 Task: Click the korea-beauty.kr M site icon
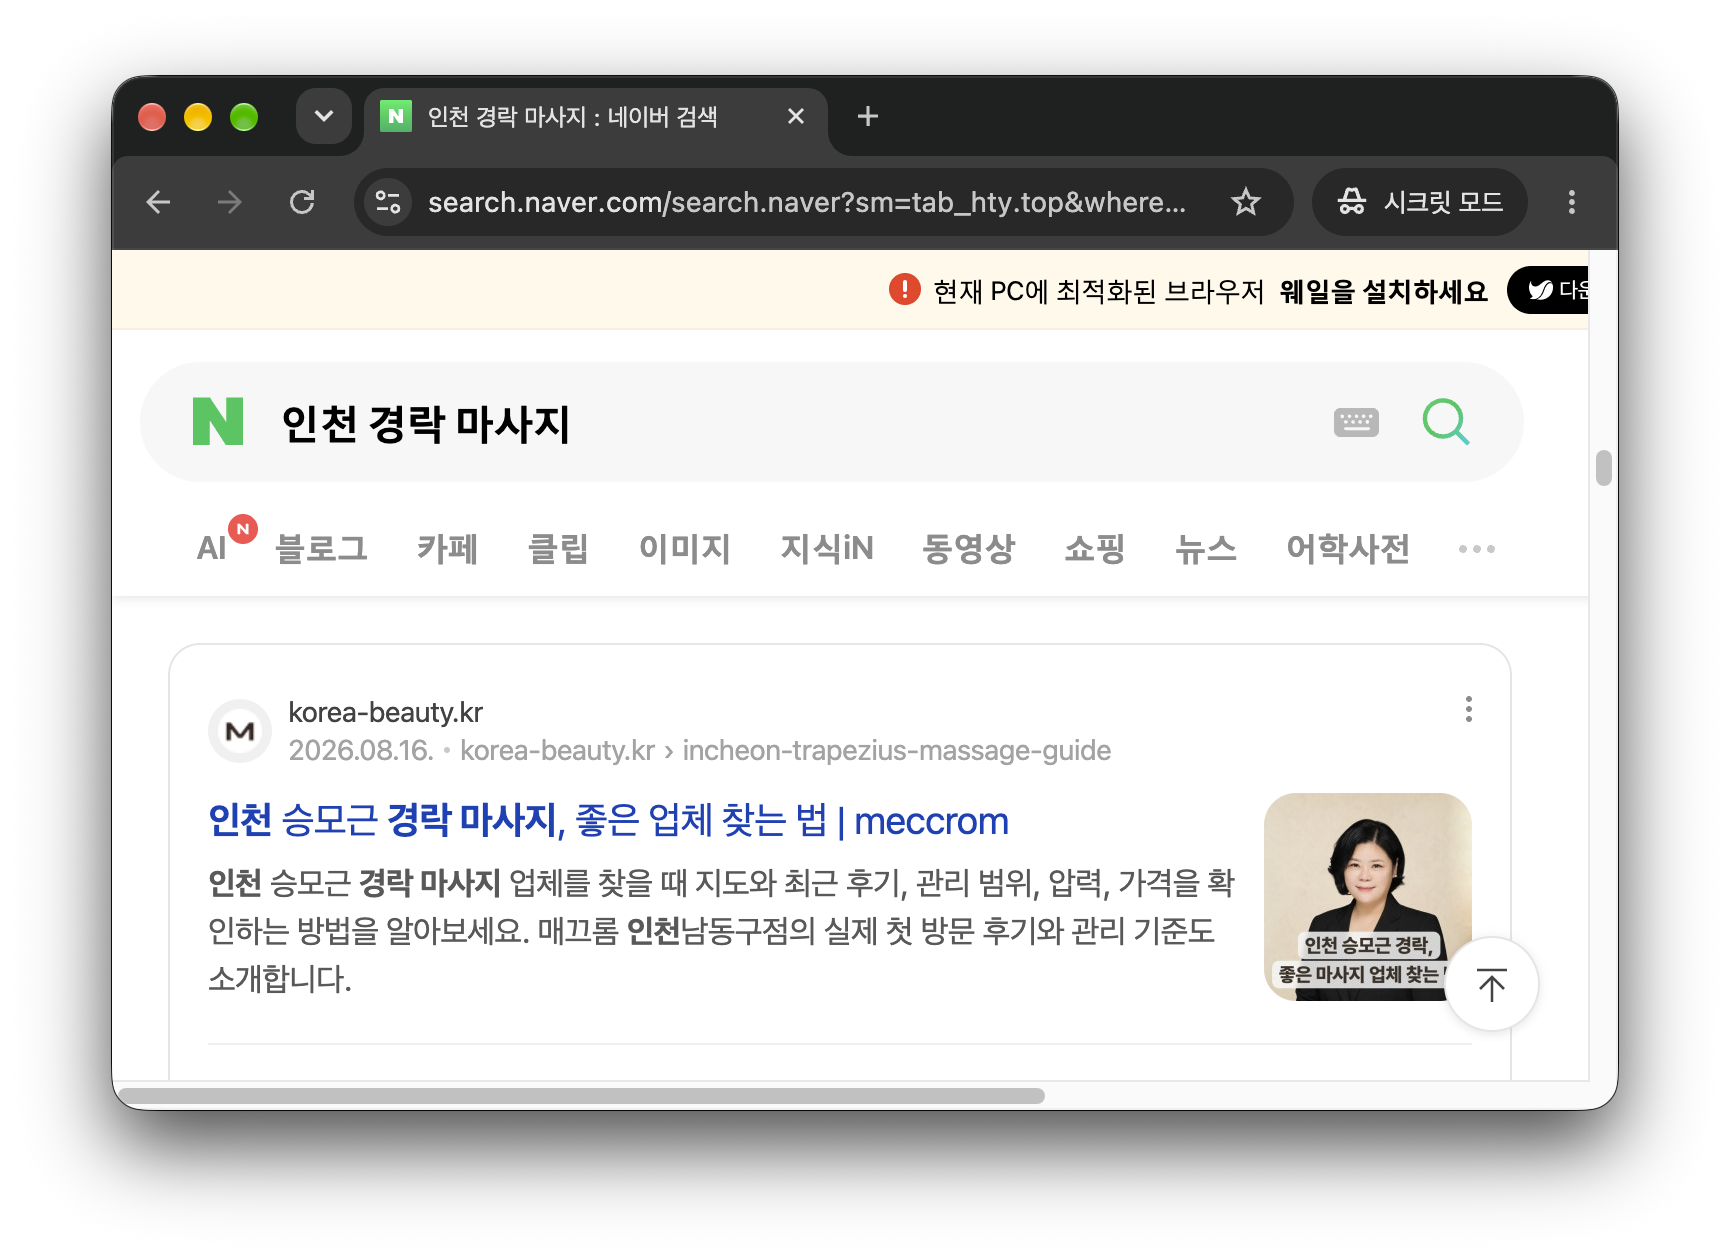(240, 731)
